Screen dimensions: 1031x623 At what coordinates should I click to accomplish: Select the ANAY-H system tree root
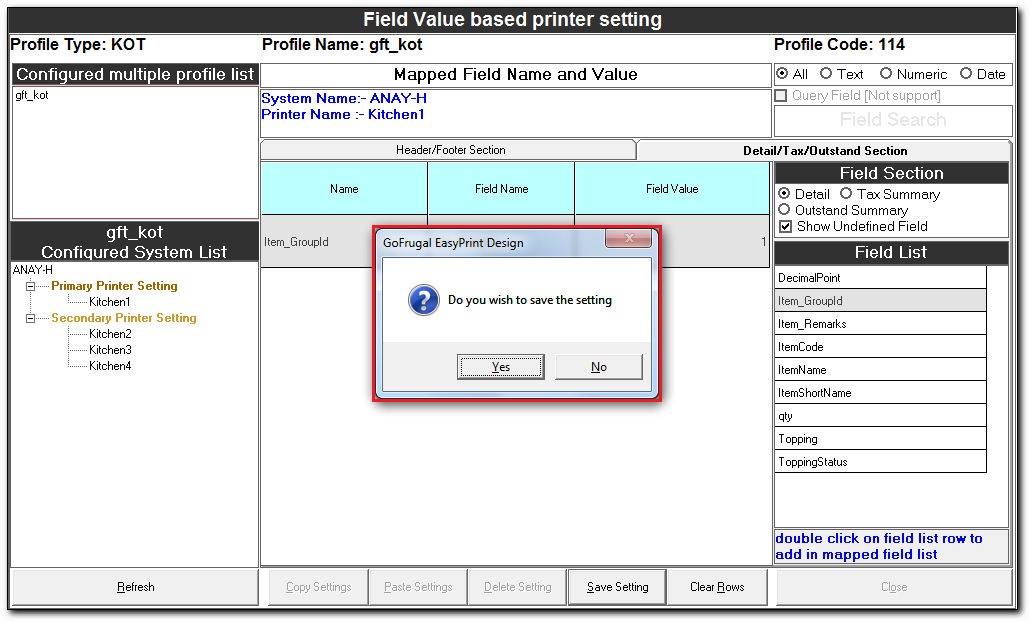pos(33,270)
